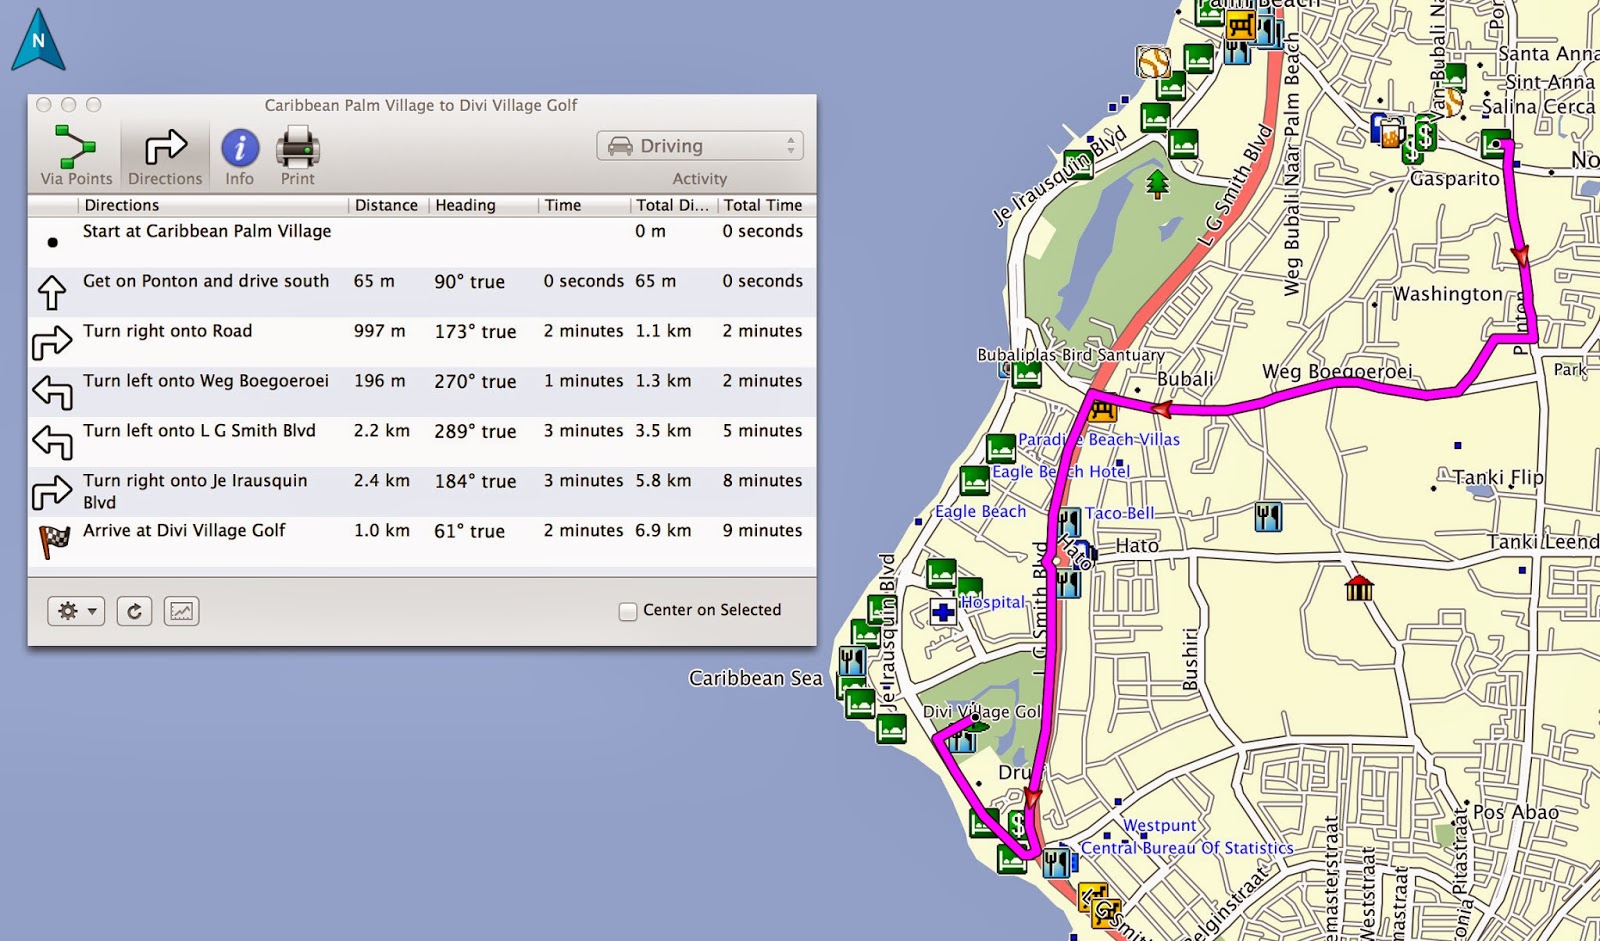
Task: Show the elevation graph button
Action: pyautogui.click(x=181, y=611)
